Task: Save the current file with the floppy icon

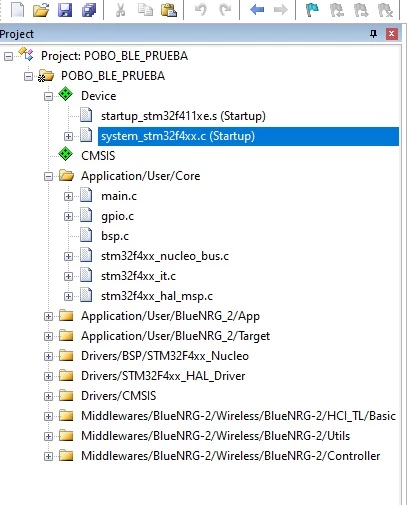Action: 65,10
